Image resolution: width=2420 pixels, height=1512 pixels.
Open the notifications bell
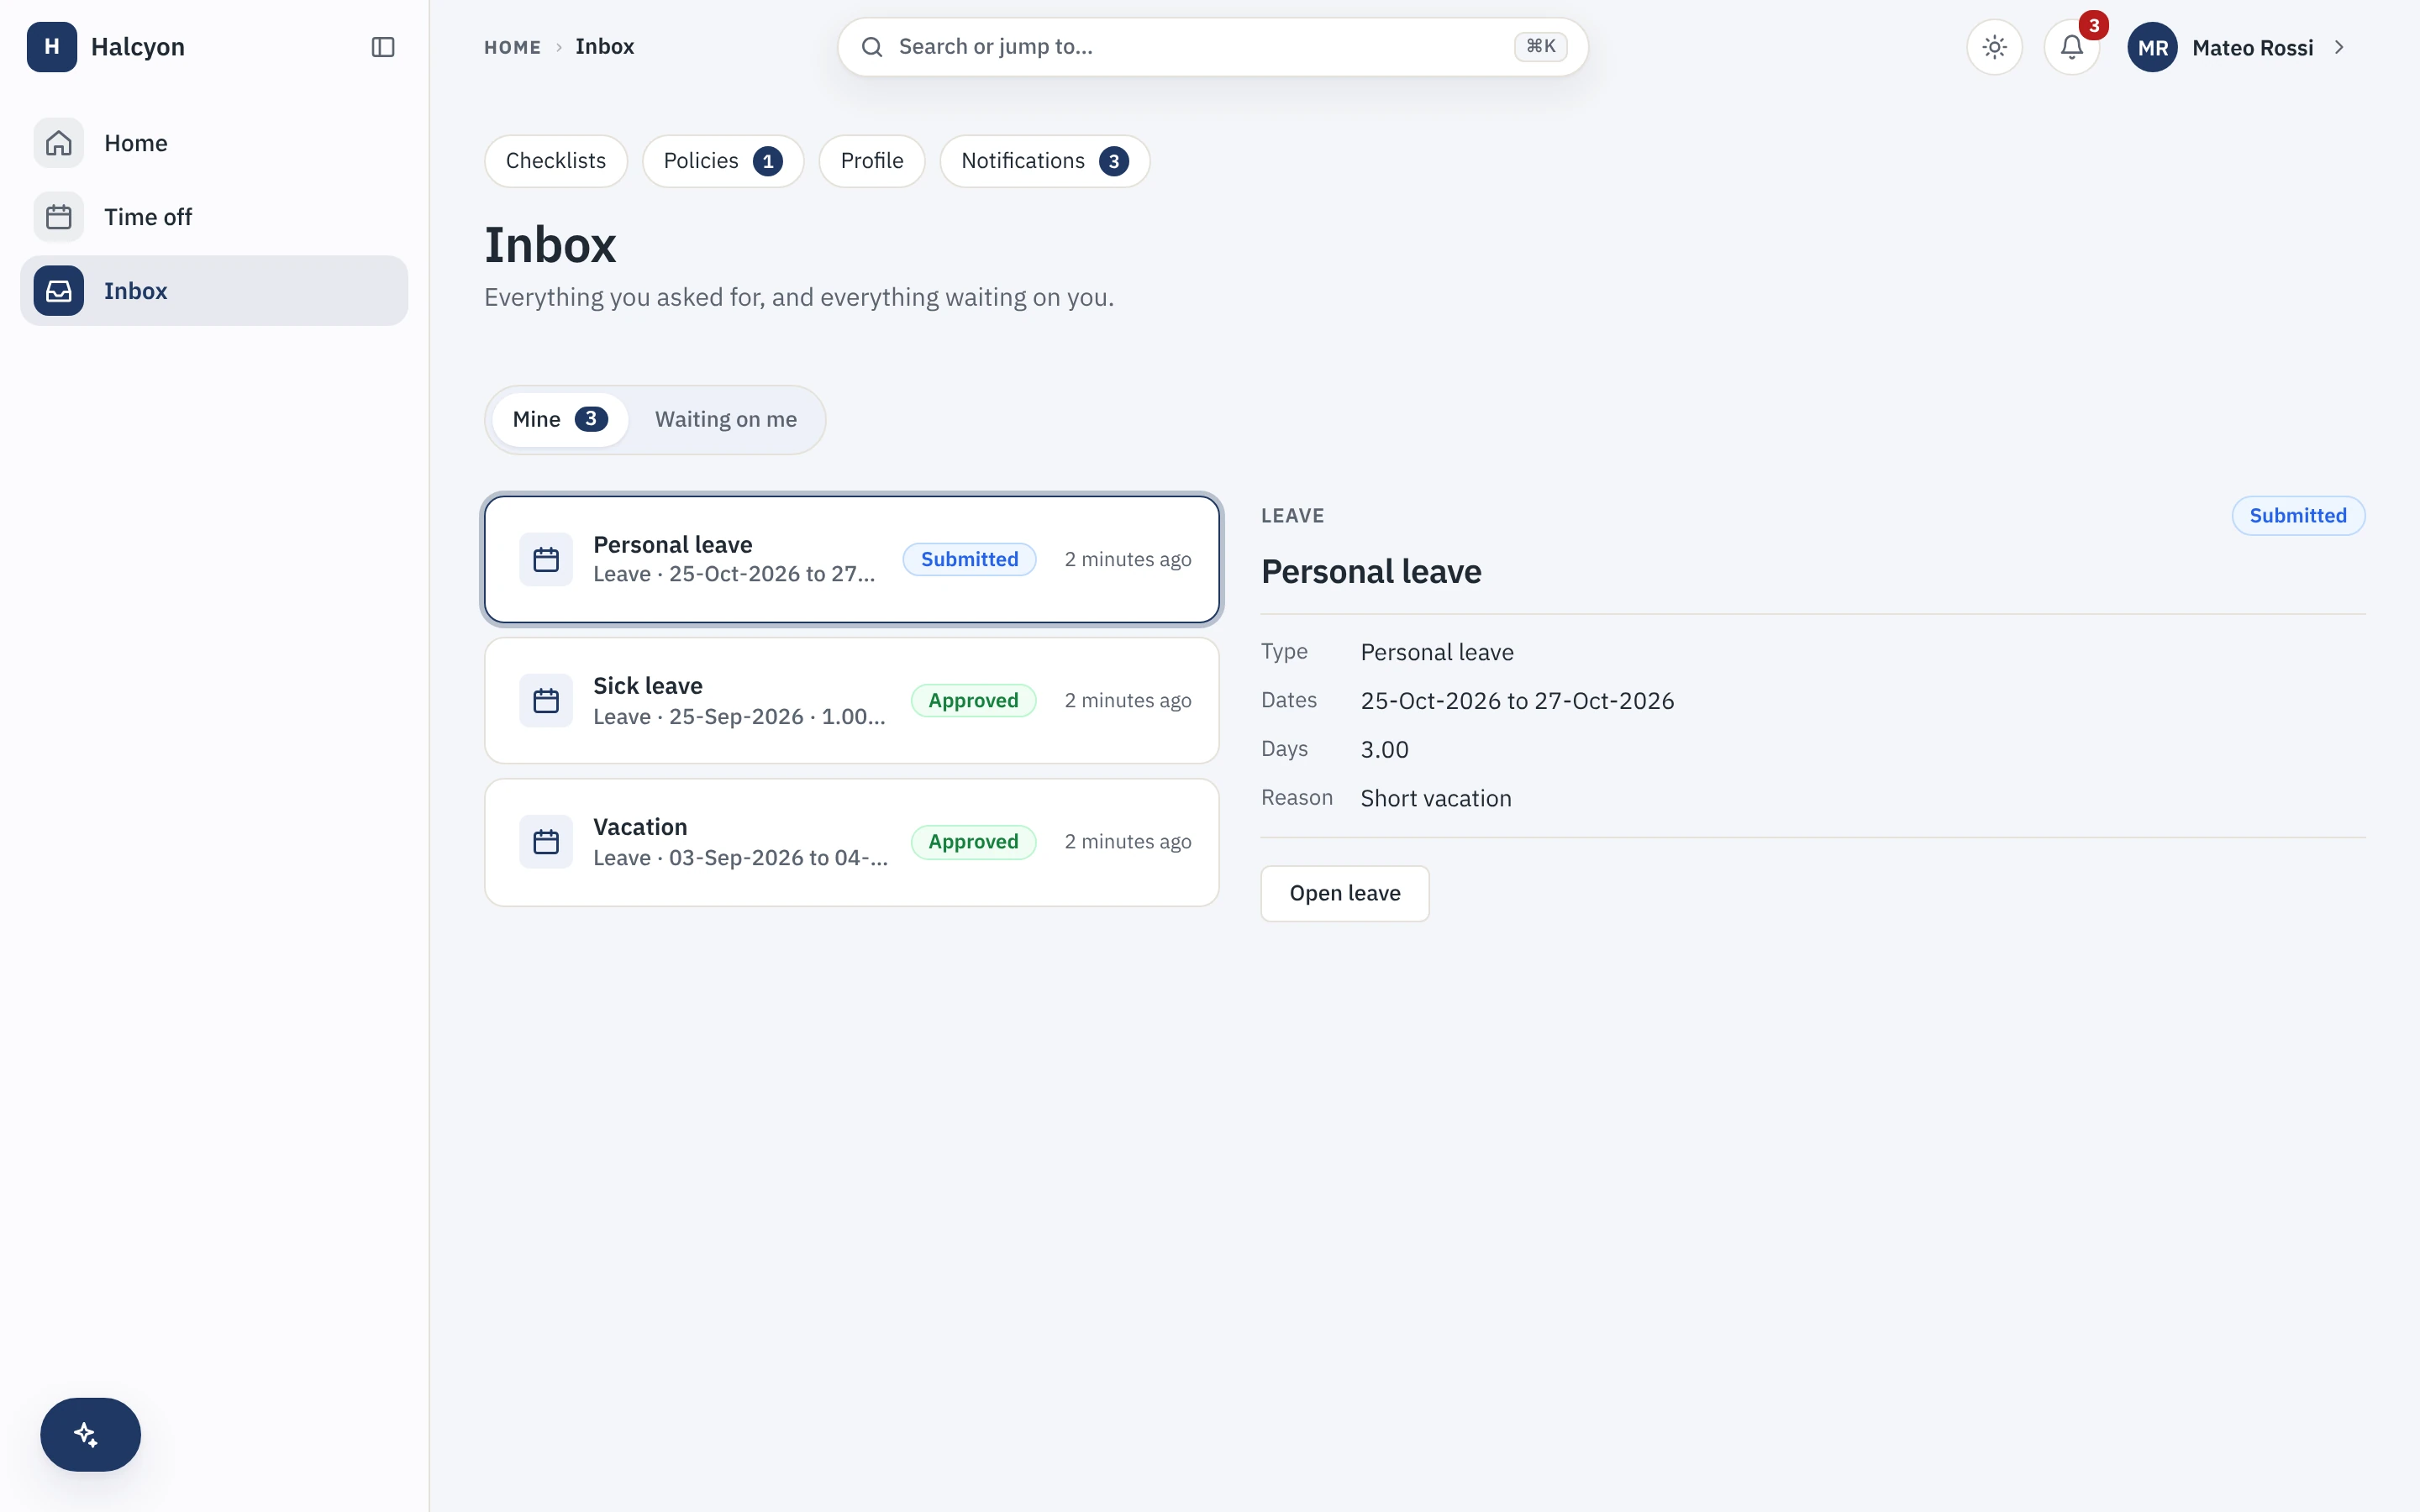(x=2071, y=47)
